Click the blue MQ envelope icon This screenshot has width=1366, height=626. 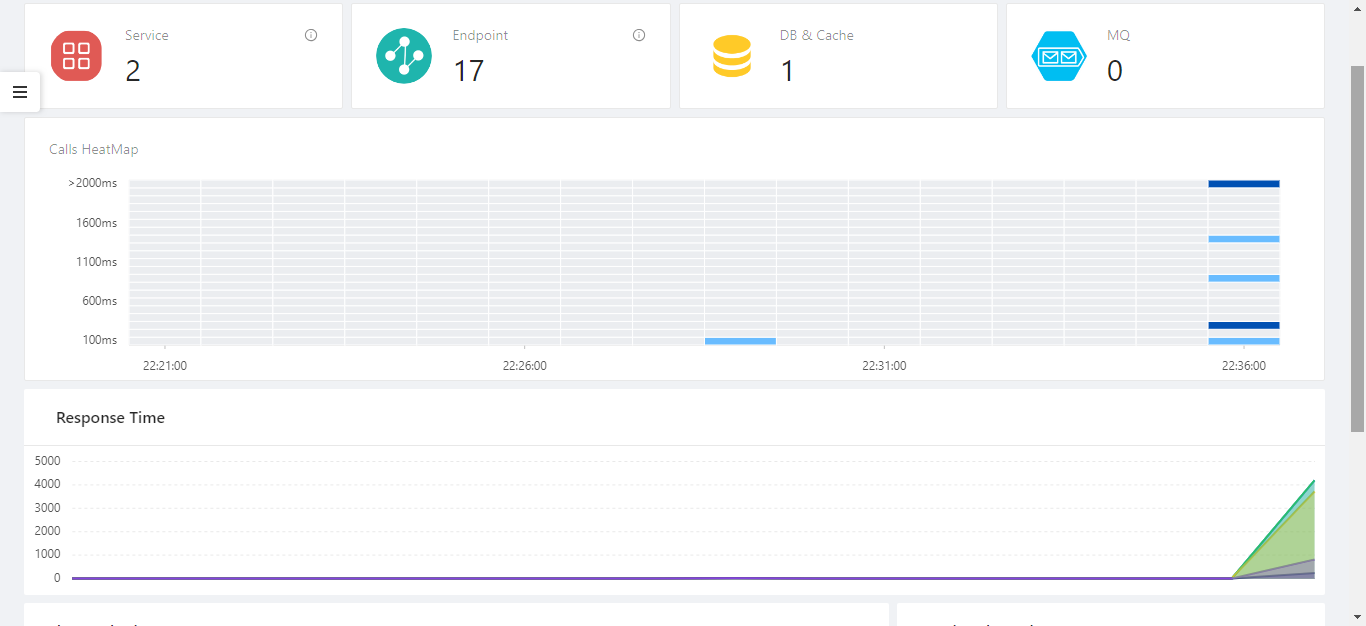click(1059, 56)
